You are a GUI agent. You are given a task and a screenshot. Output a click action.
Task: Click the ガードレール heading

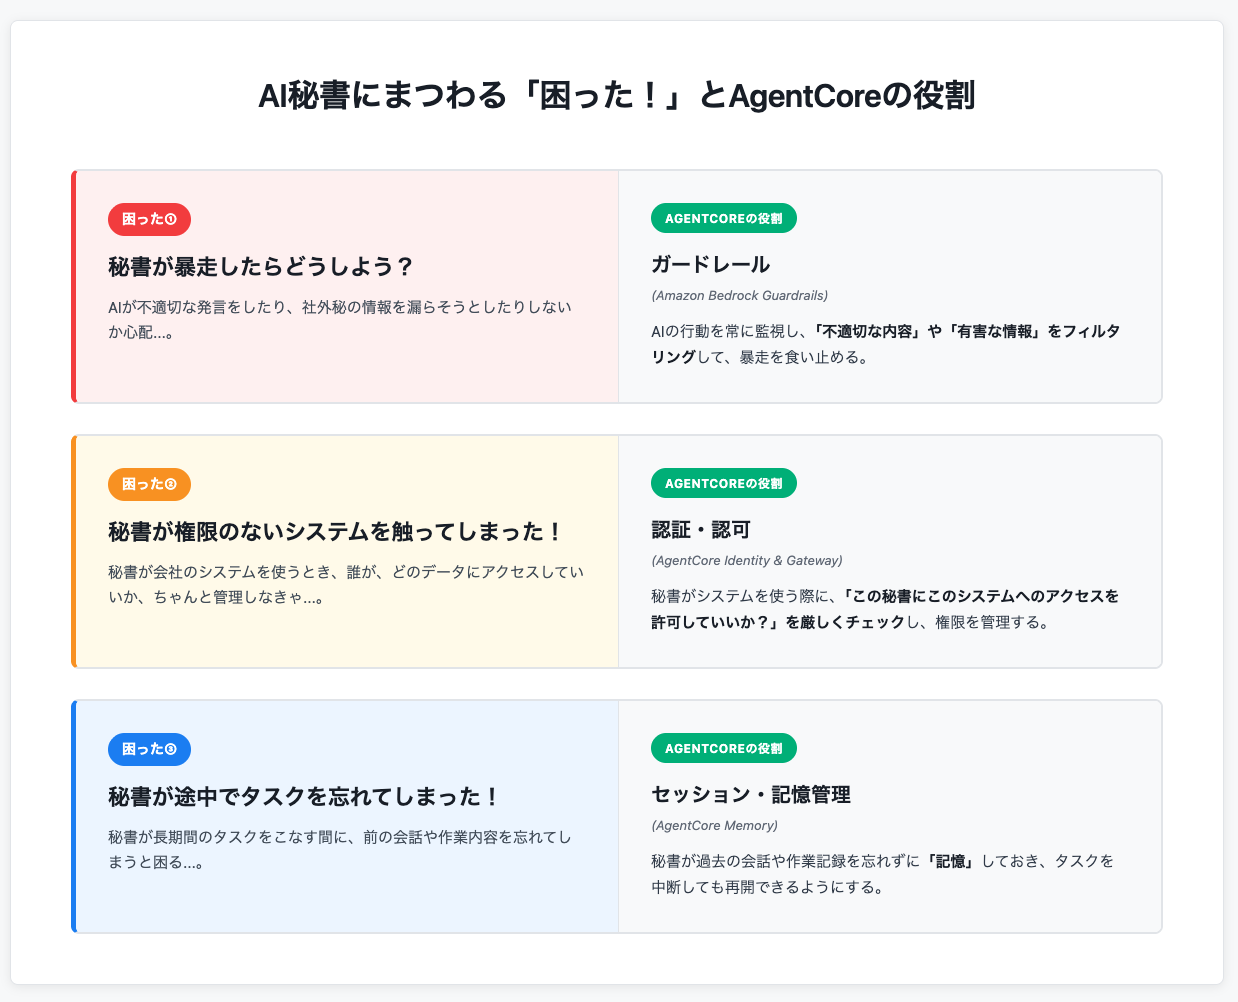tap(710, 265)
